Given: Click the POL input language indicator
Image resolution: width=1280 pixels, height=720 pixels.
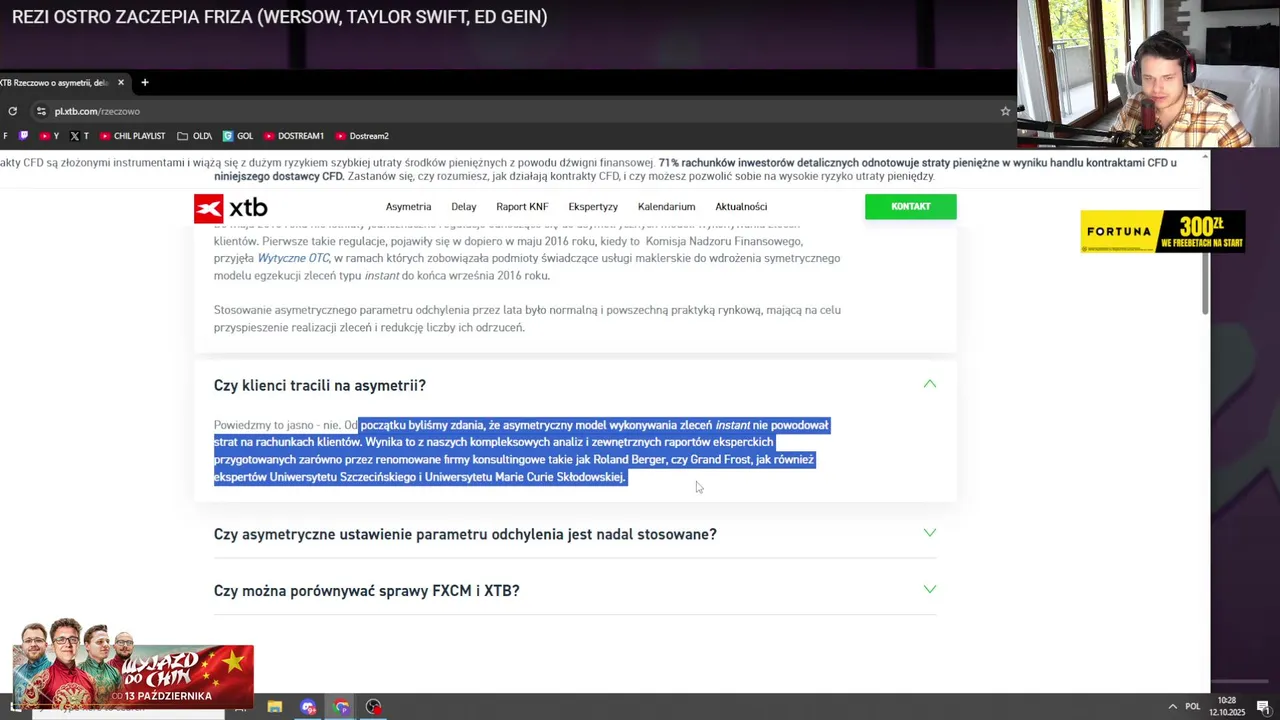Looking at the screenshot, I should pyautogui.click(x=1192, y=707).
